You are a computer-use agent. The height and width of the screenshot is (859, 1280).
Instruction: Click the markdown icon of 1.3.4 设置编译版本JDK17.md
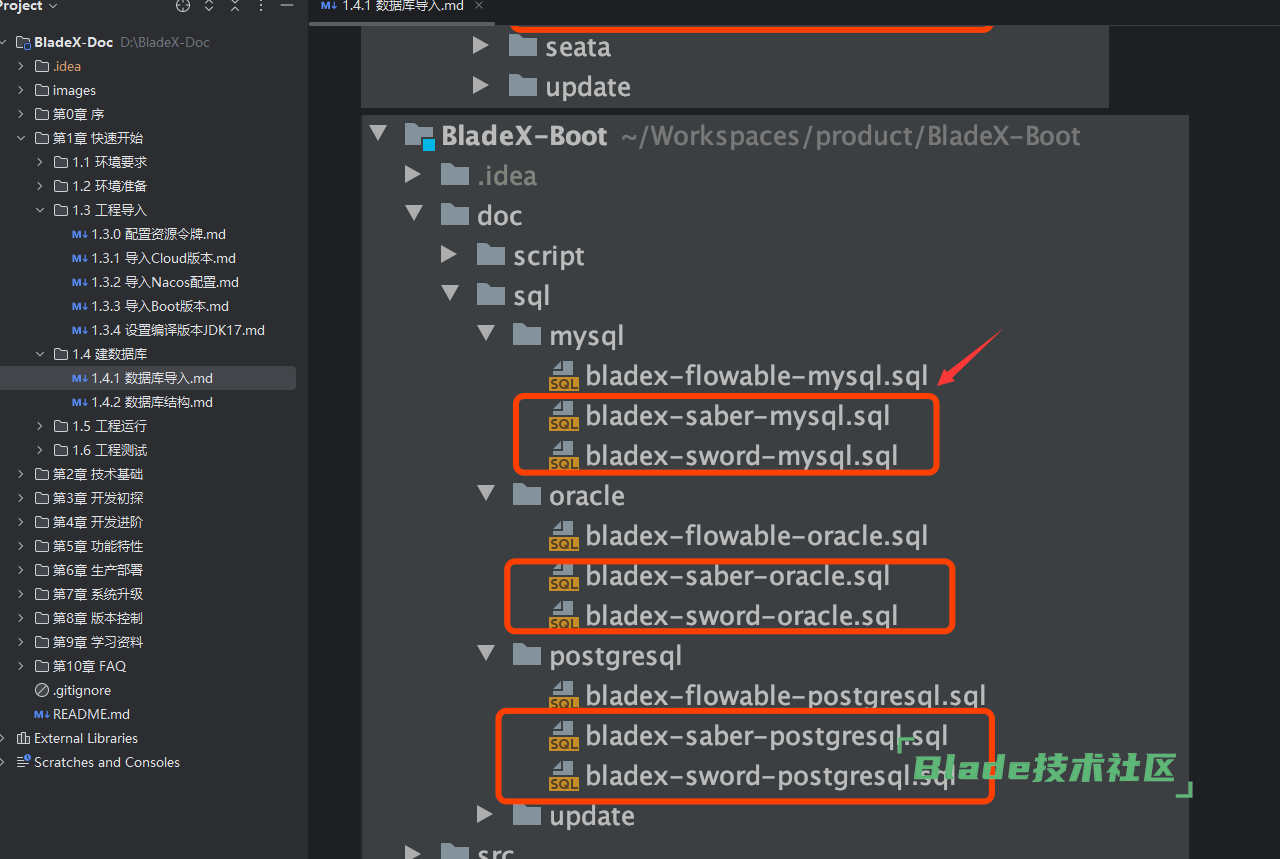click(80, 330)
